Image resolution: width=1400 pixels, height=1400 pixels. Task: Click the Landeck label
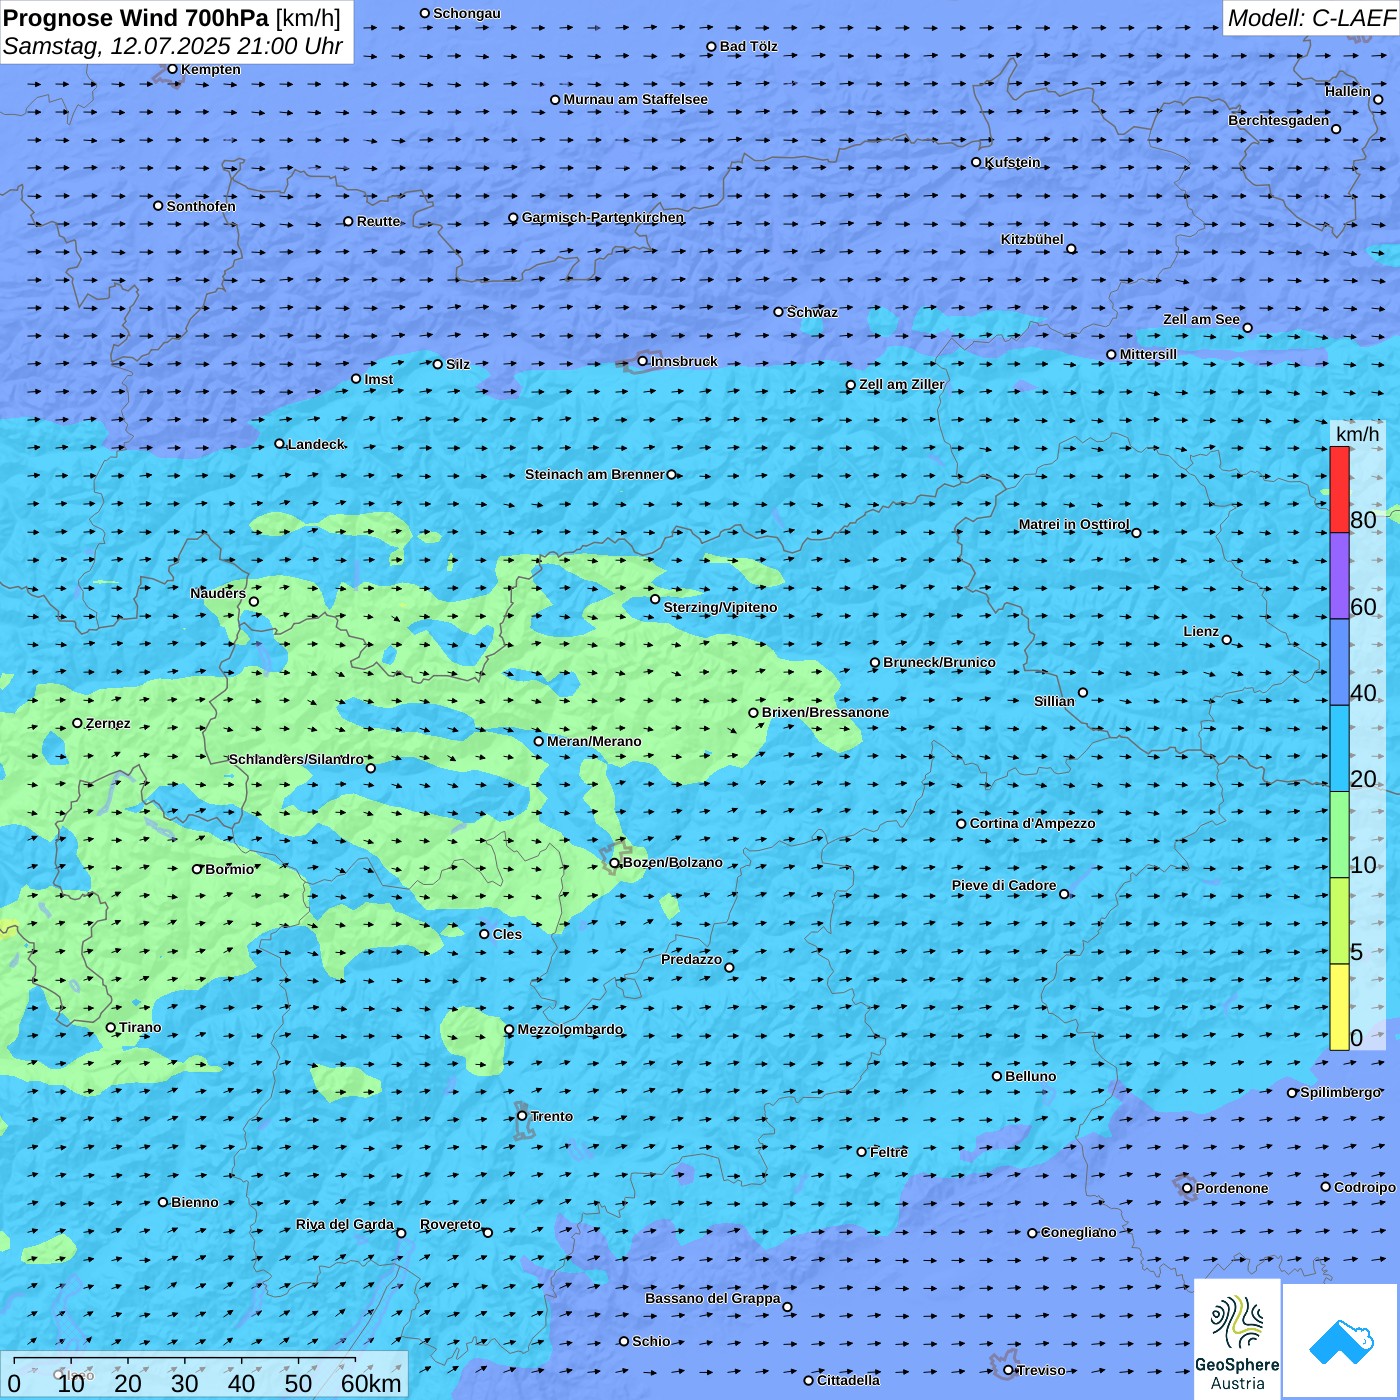pyautogui.click(x=316, y=444)
